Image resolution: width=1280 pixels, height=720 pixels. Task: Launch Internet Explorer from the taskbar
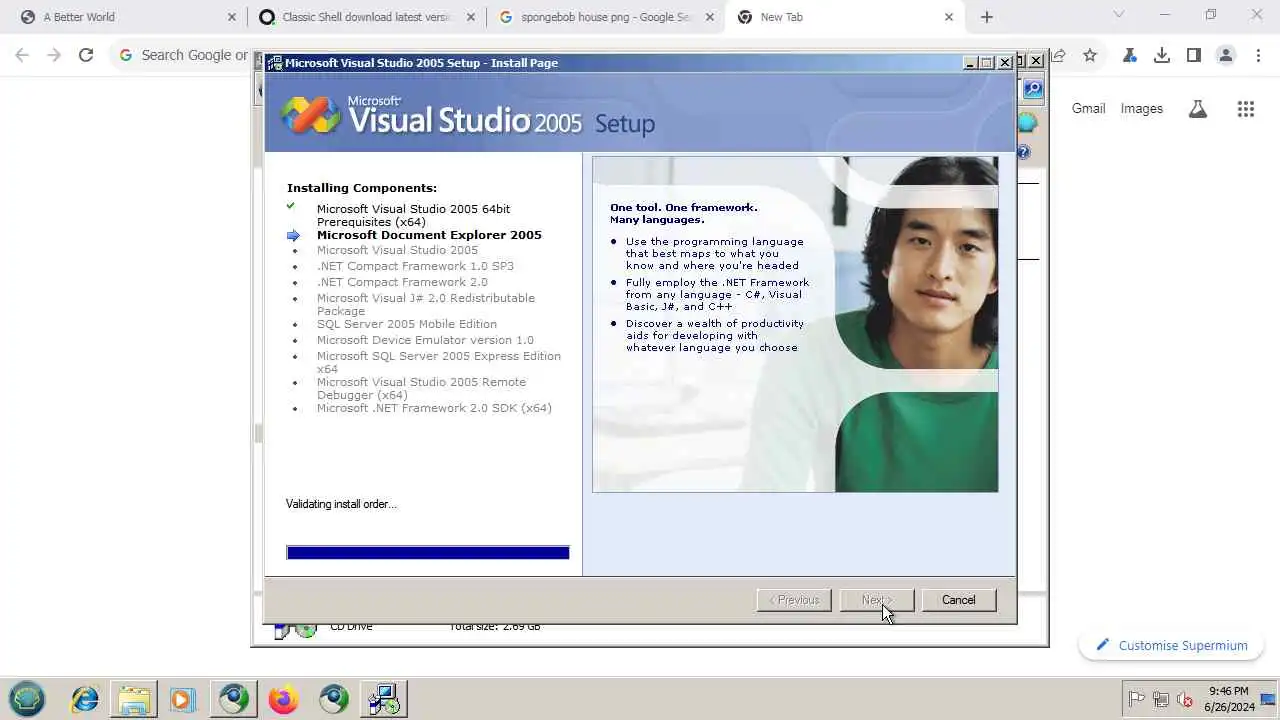tap(85, 699)
